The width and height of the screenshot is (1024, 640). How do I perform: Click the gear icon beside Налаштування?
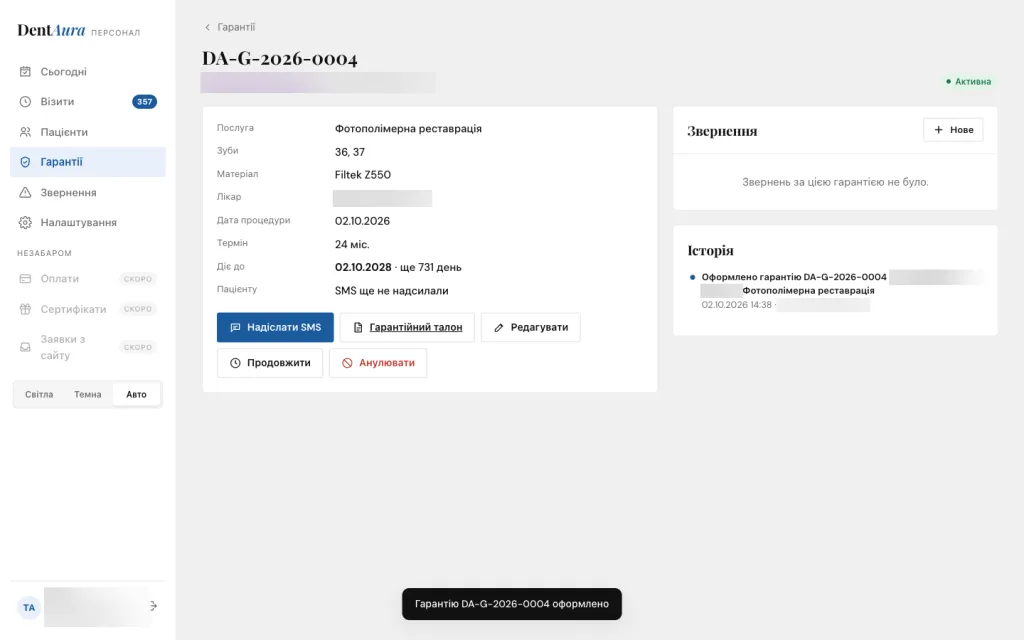coord(25,223)
